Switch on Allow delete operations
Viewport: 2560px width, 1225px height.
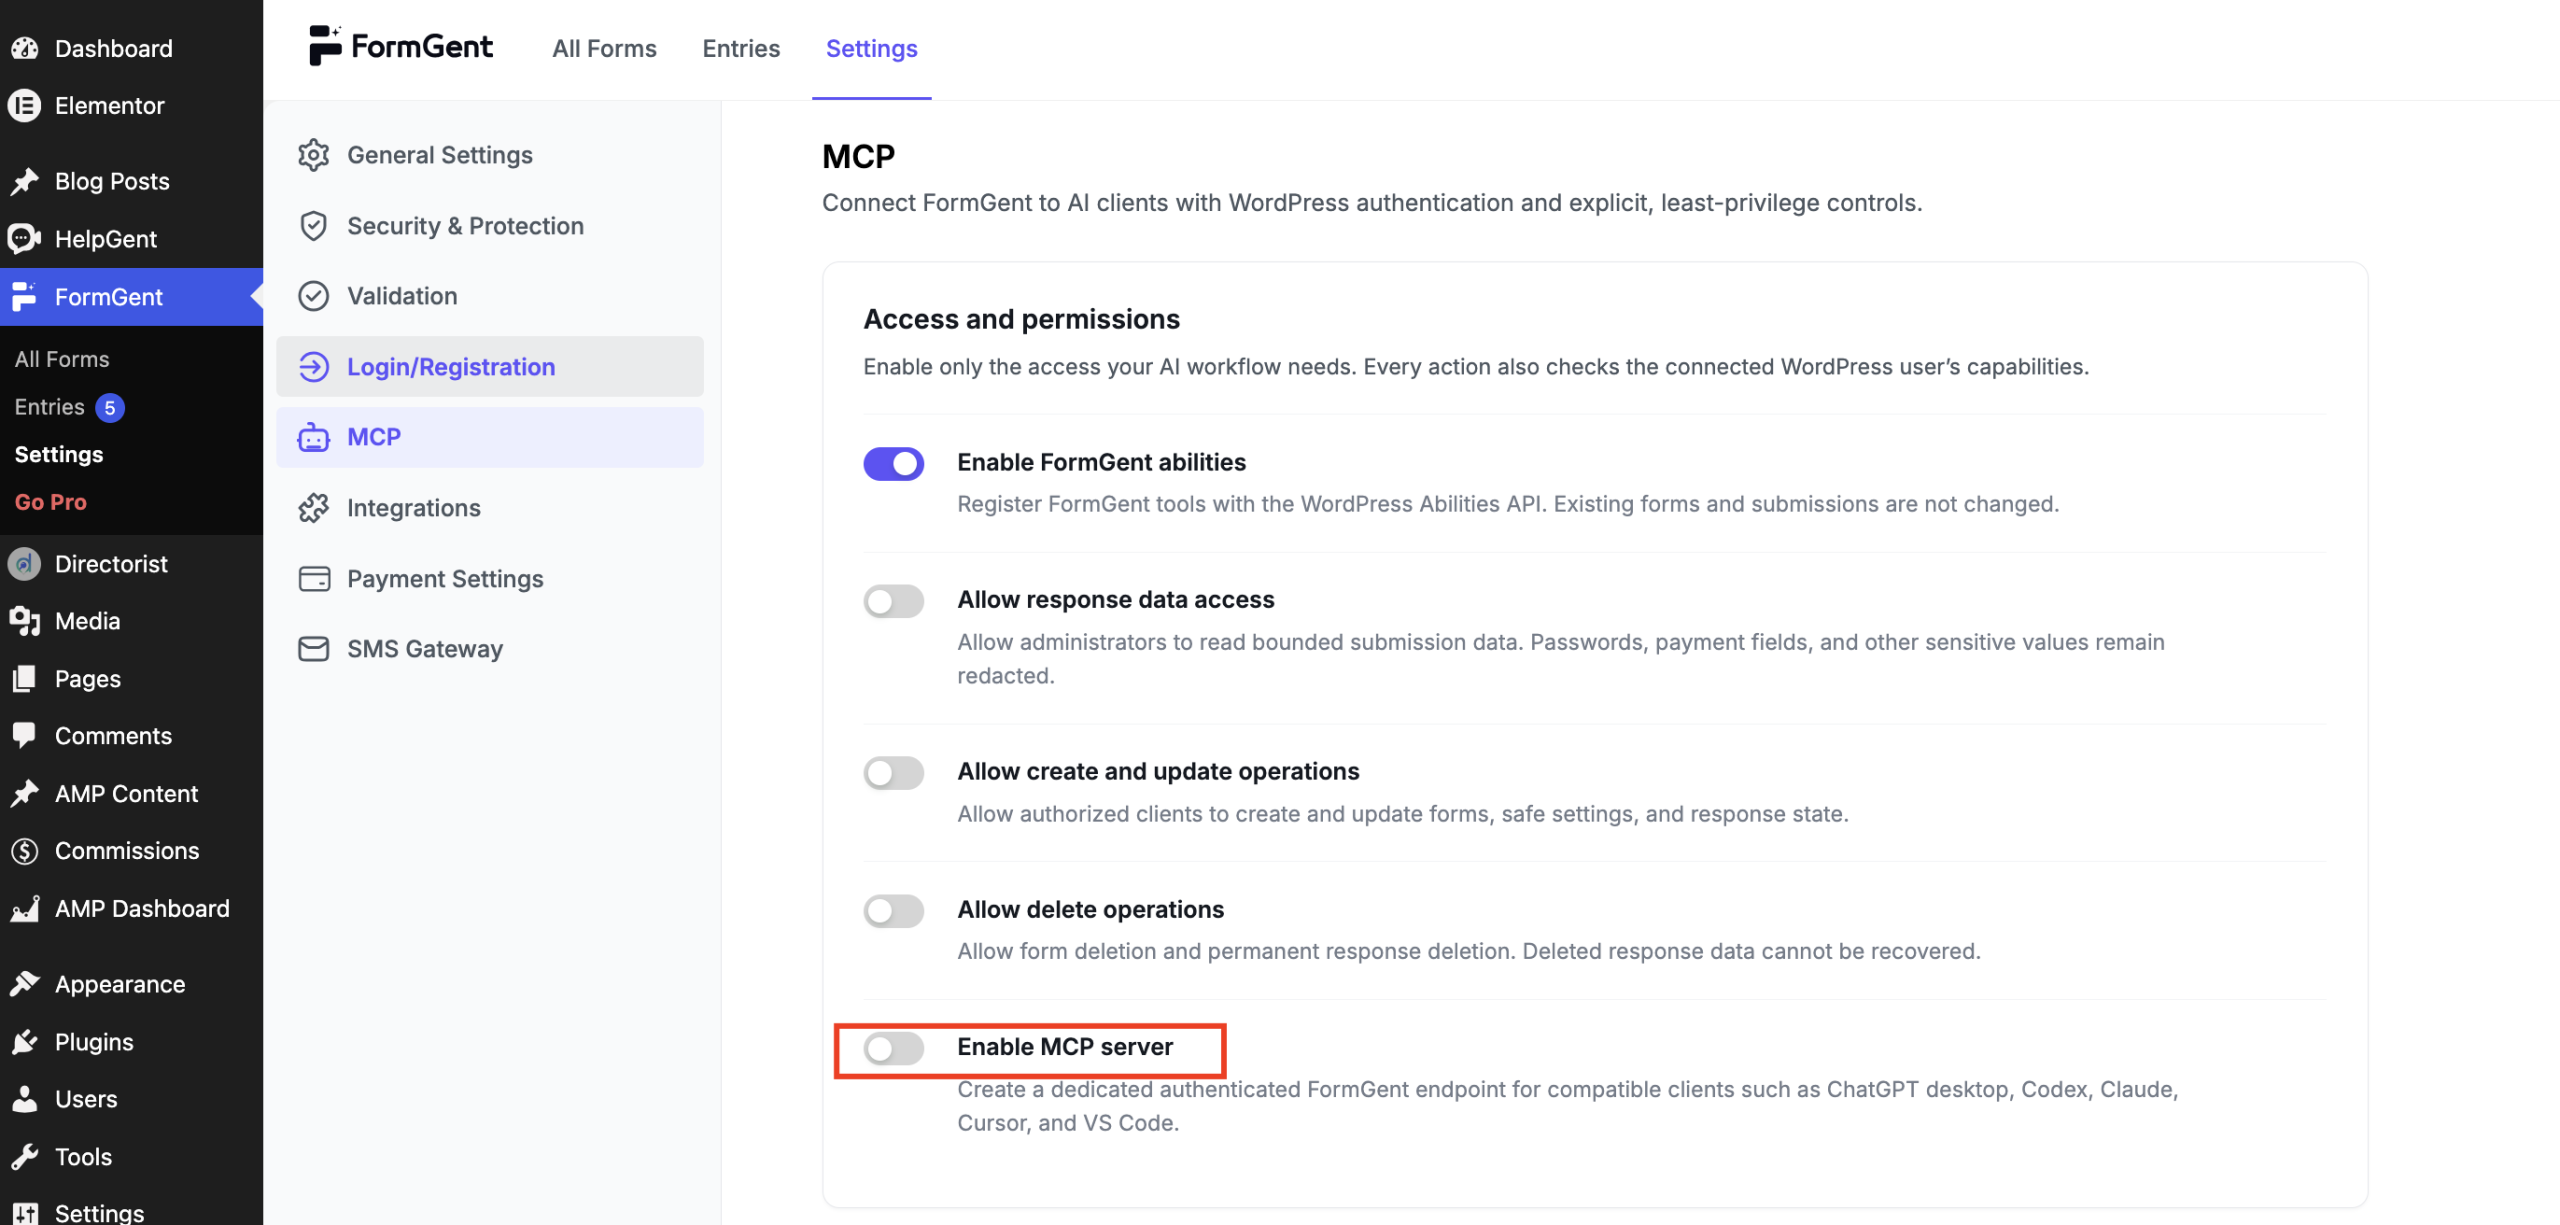[894, 911]
